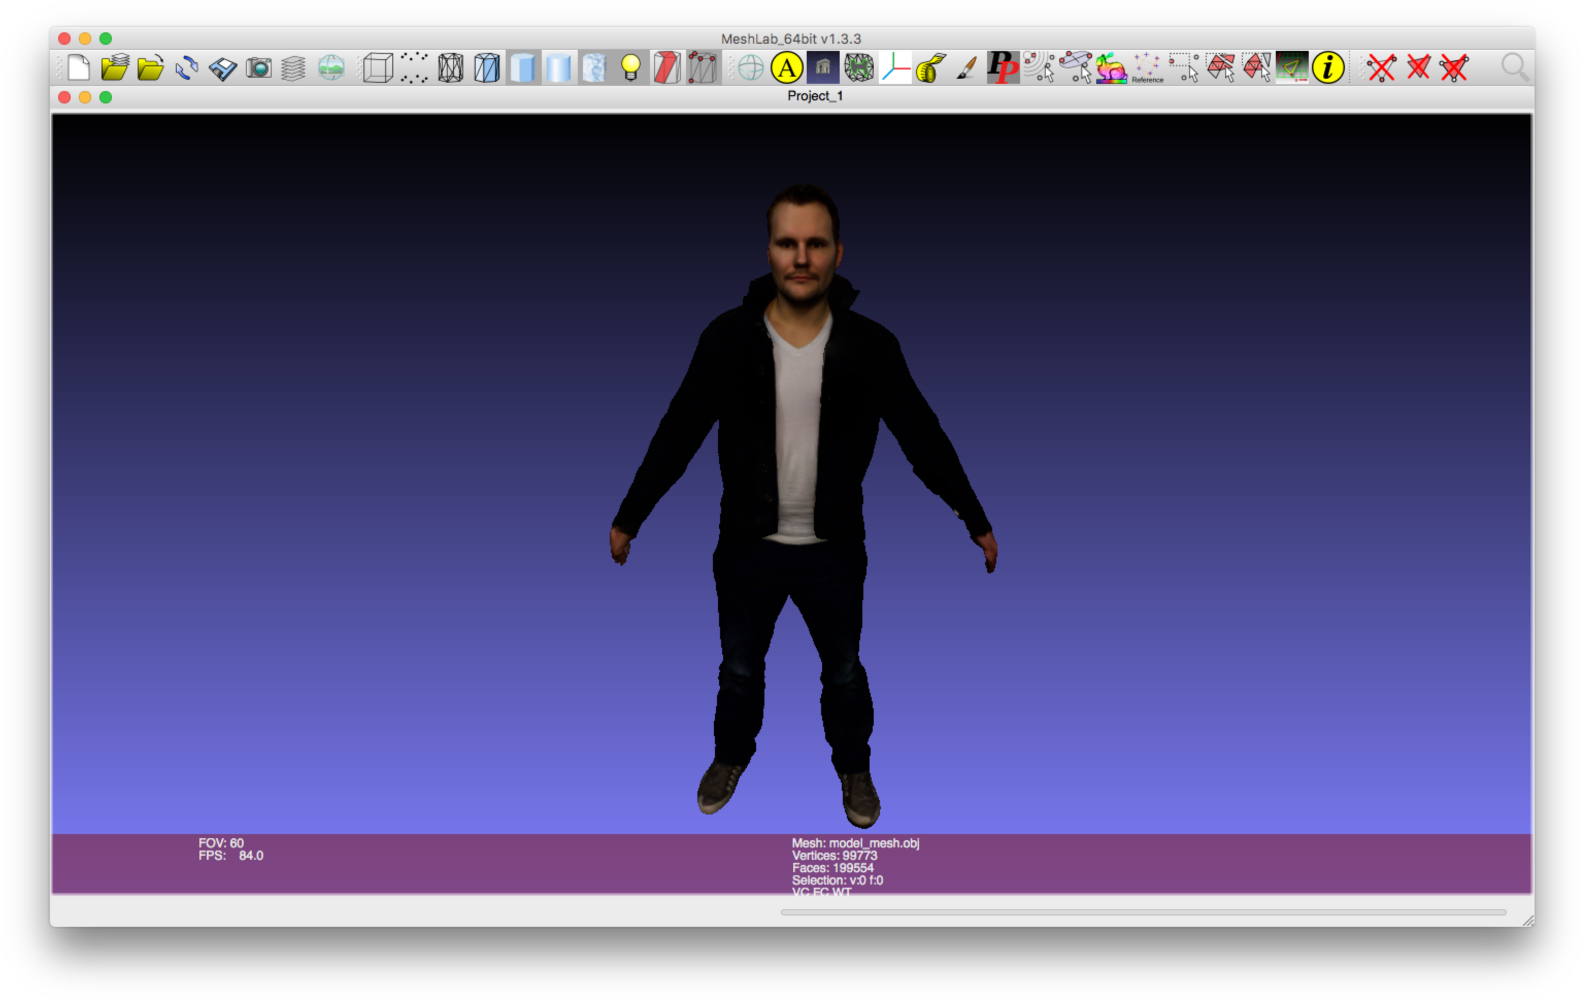The width and height of the screenshot is (1583, 1002).
Task: Toggle smooth shading render mode
Action: click(559, 68)
